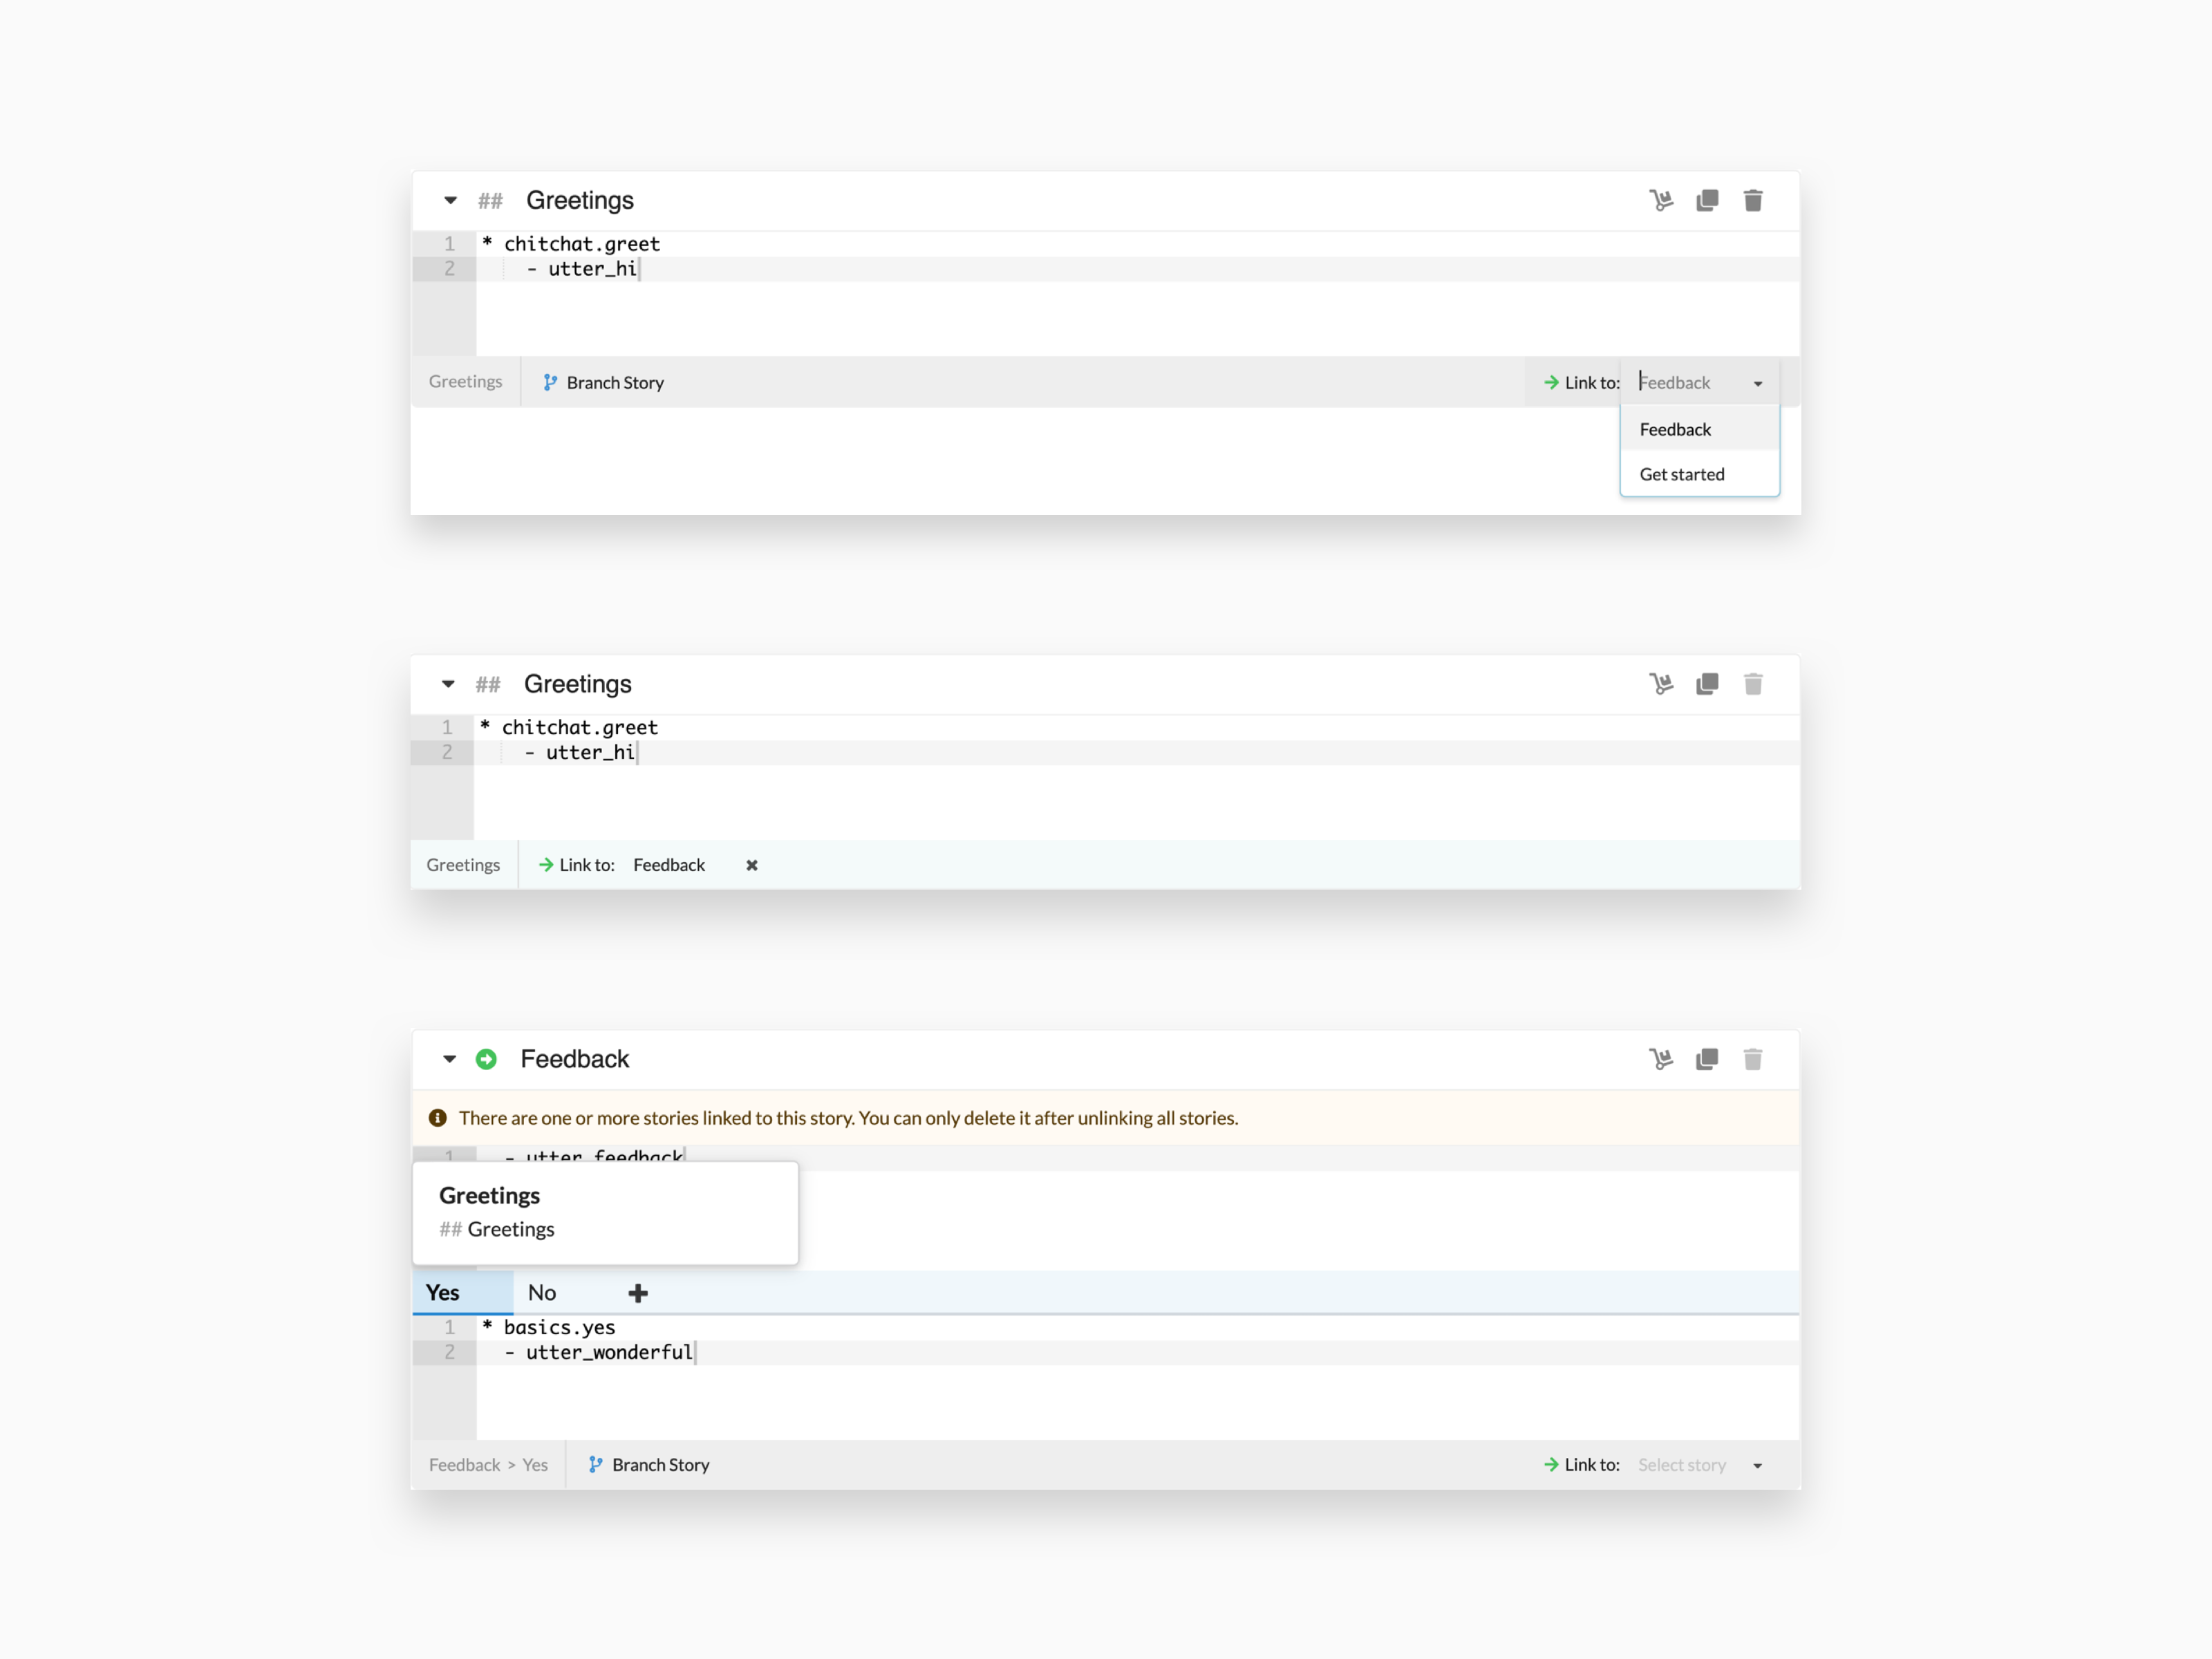Screen dimensions: 2212x1659
Task: Click linked story name Feedback in second card
Action: point(669,865)
